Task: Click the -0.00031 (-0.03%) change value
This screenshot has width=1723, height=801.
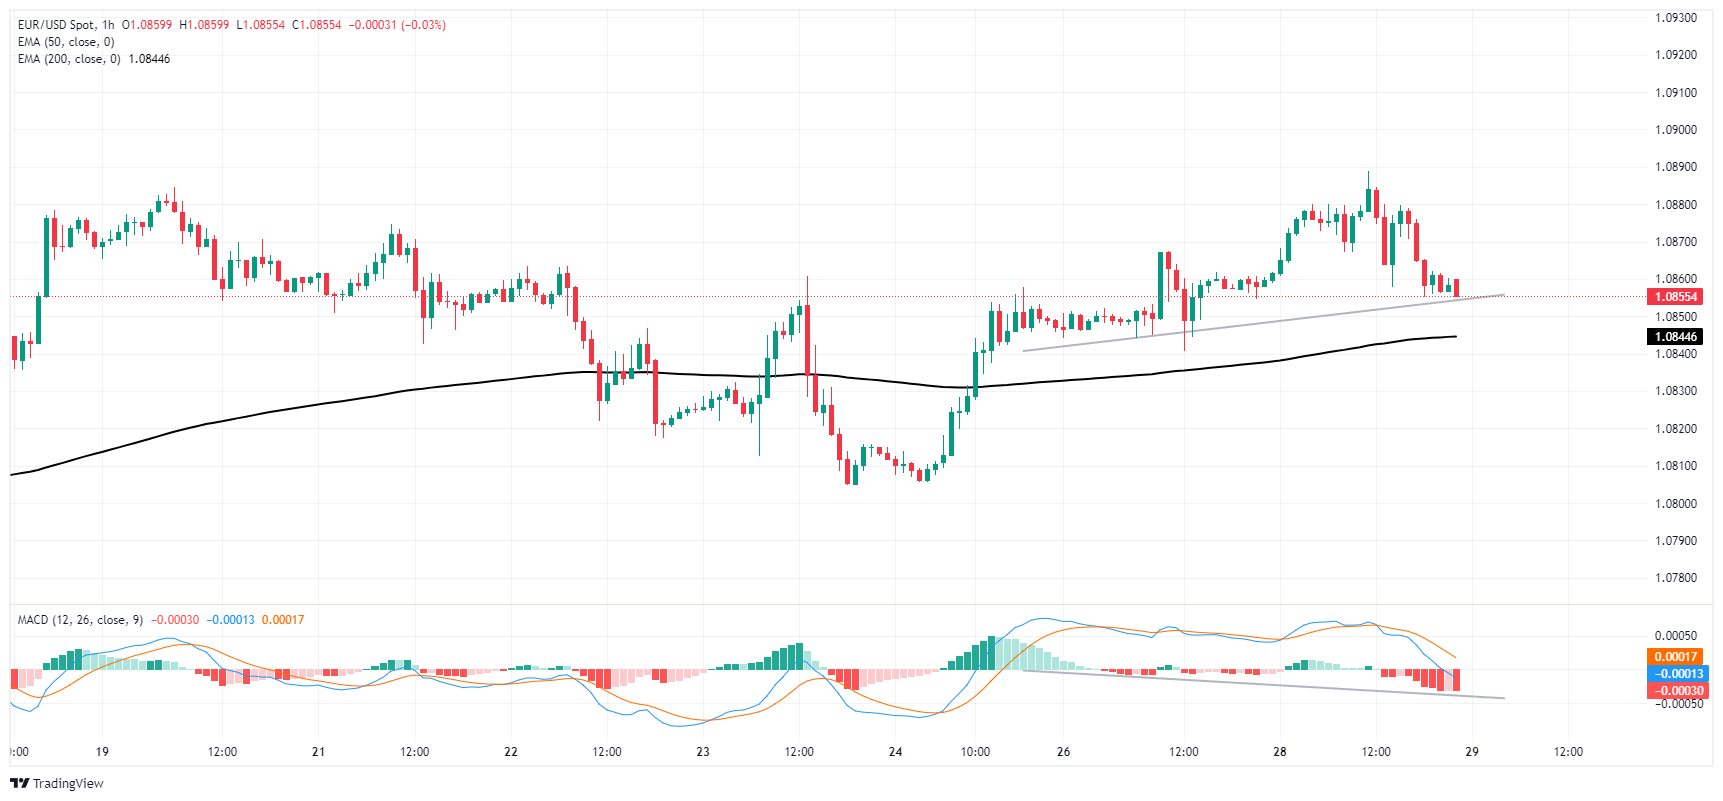Action: click(398, 25)
